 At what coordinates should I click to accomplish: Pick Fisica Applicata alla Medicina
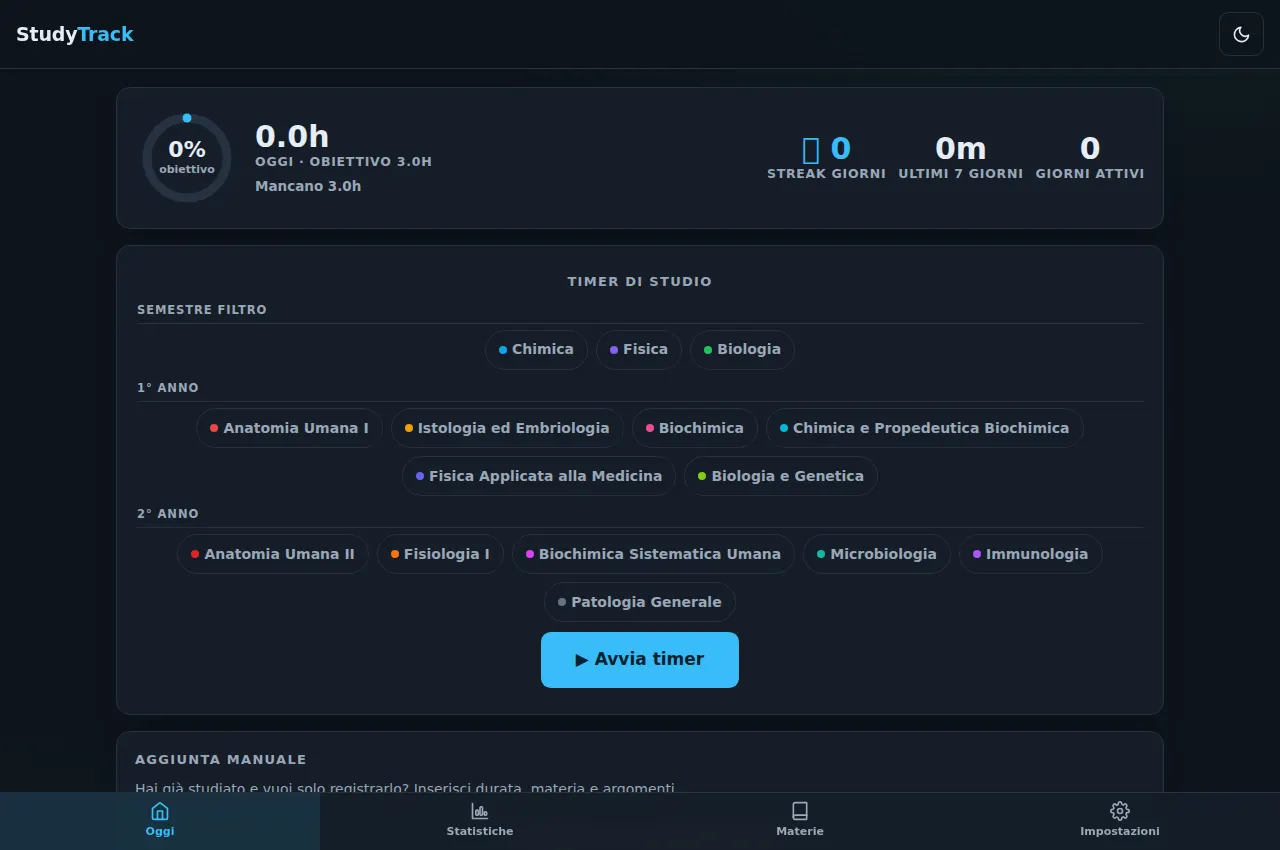point(539,476)
